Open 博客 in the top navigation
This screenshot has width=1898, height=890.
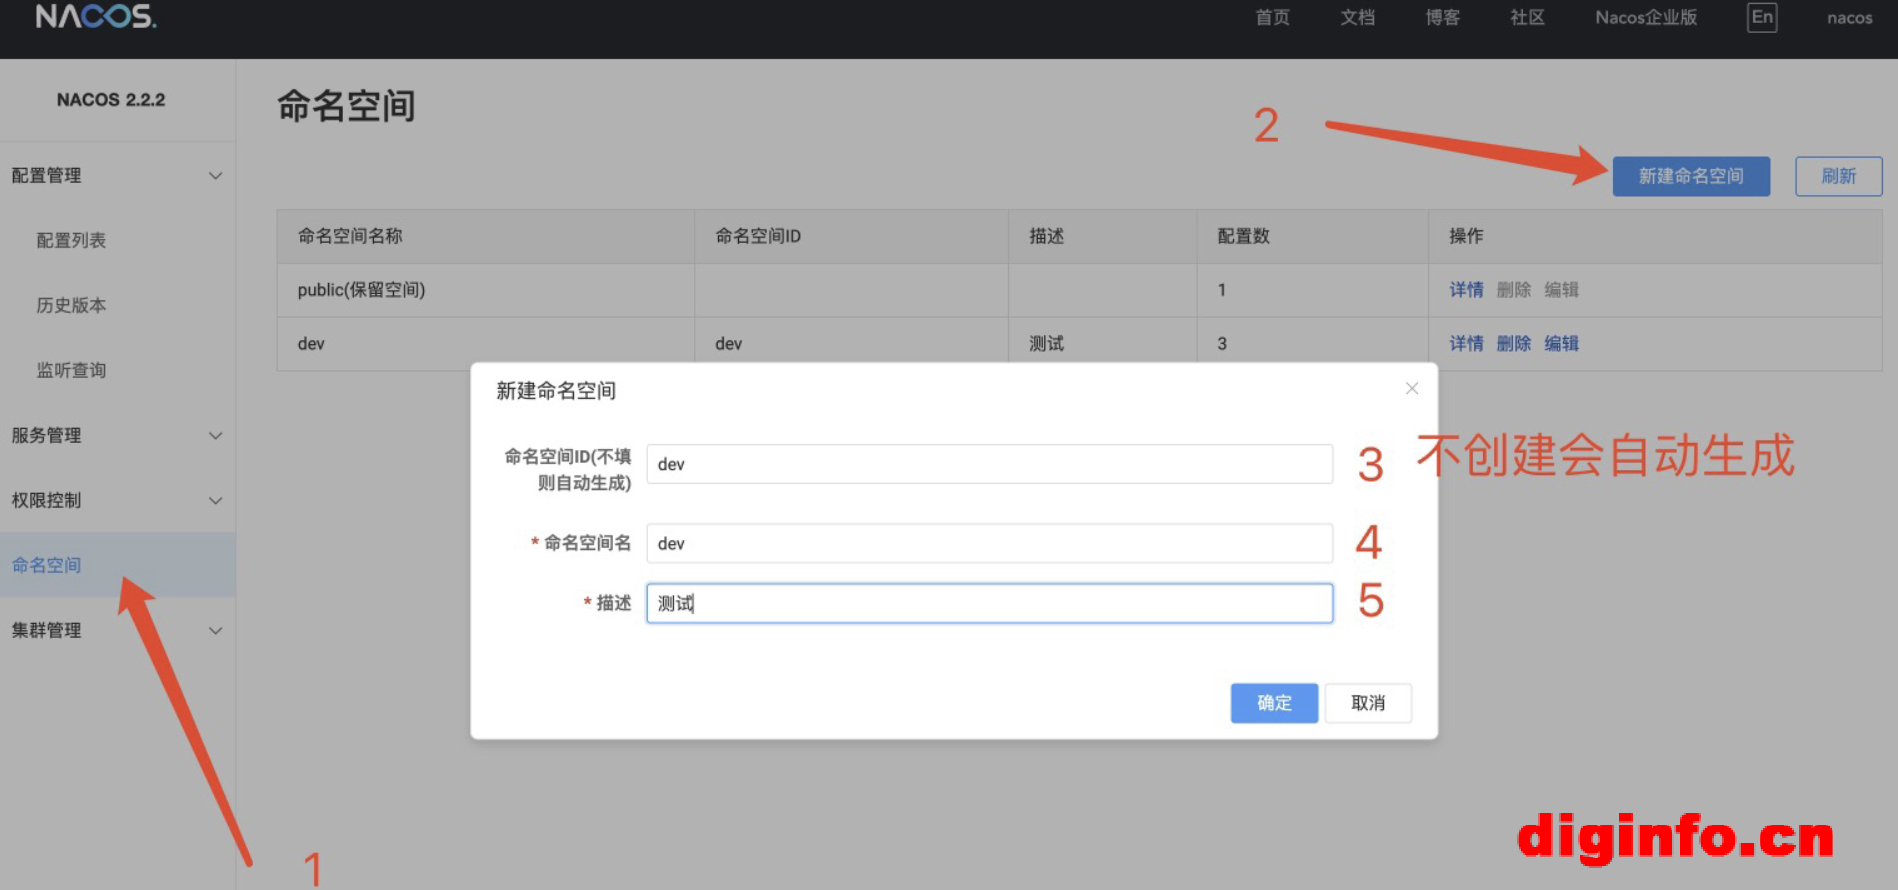pos(1442,18)
